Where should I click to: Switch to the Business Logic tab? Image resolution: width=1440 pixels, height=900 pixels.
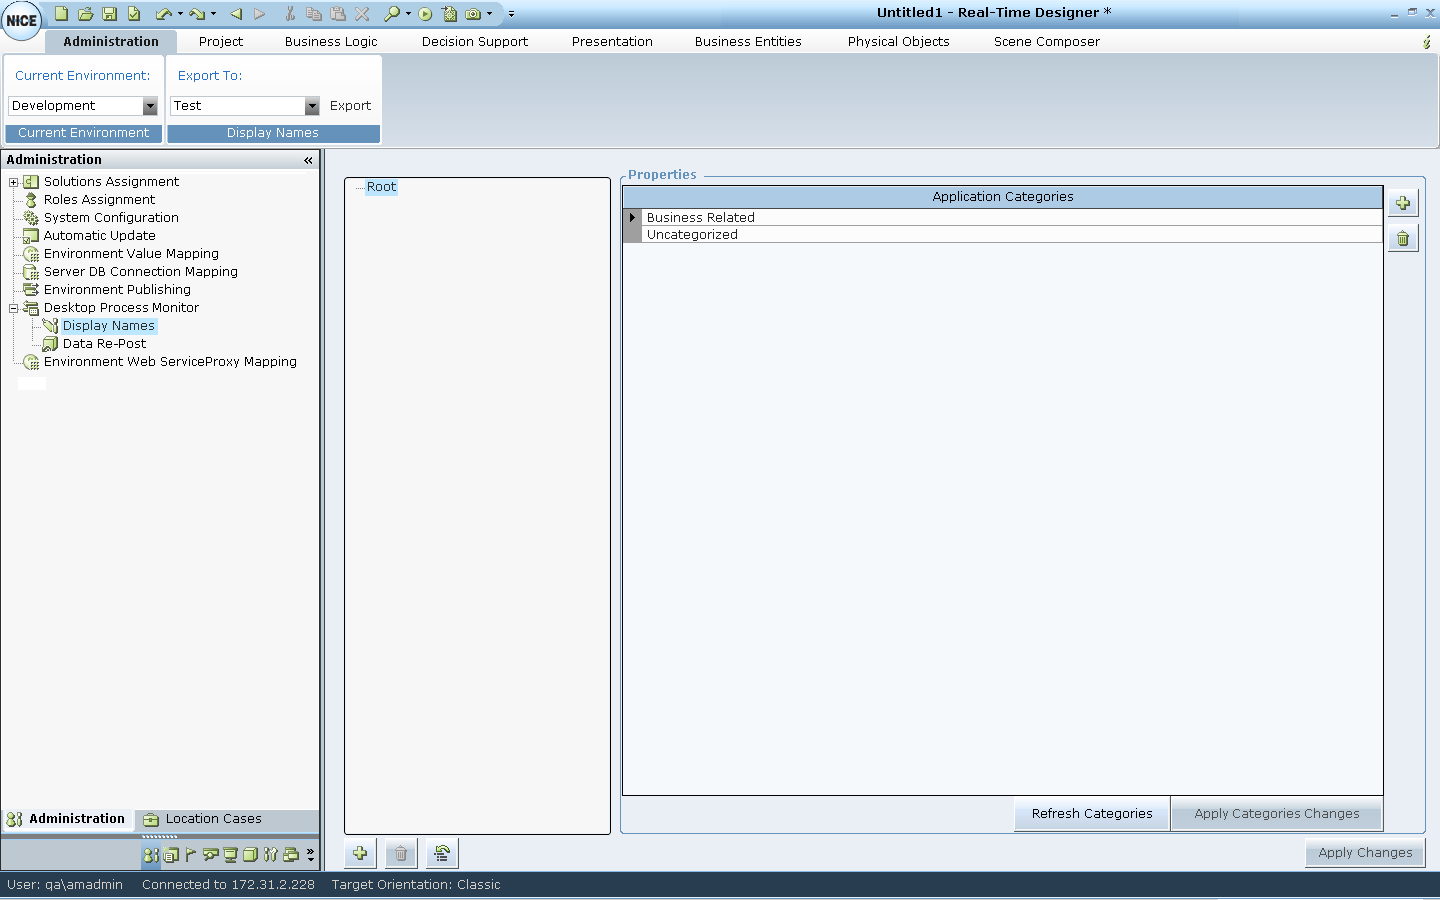click(331, 42)
